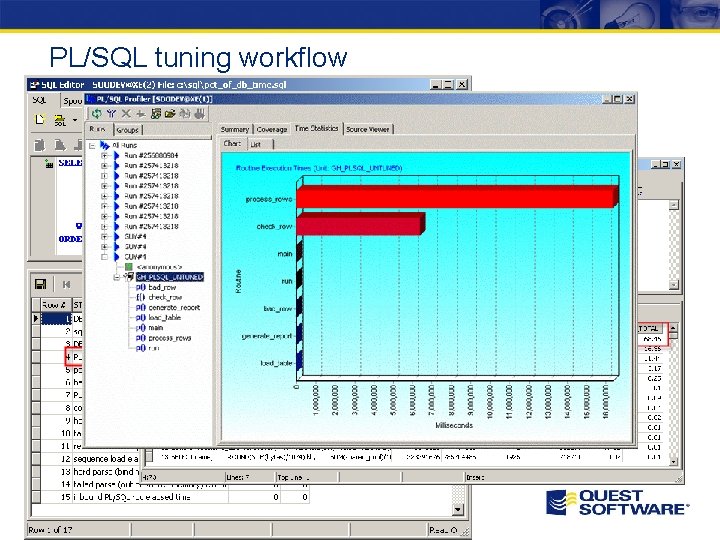The image size is (720, 540).
Task: Click the first-record navigation icon in SQL Editor grid
Action: (66, 285)
